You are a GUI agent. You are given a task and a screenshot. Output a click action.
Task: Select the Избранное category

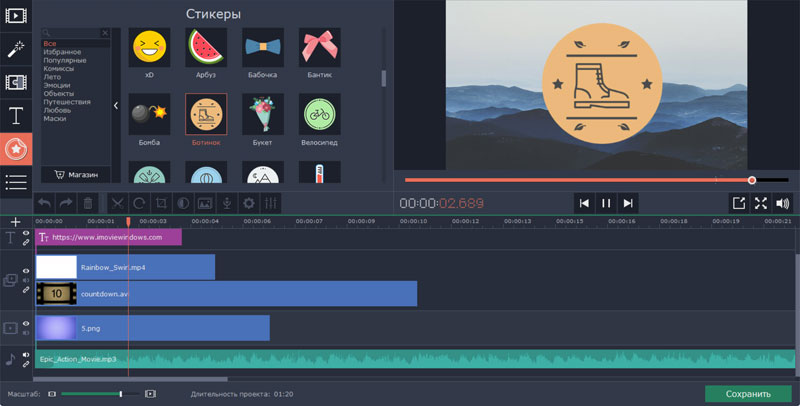[62, 52]
